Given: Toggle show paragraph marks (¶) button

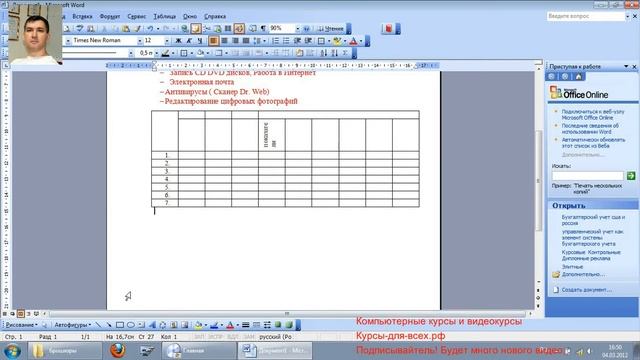Looking at the screenshot, I should point(263,29).
